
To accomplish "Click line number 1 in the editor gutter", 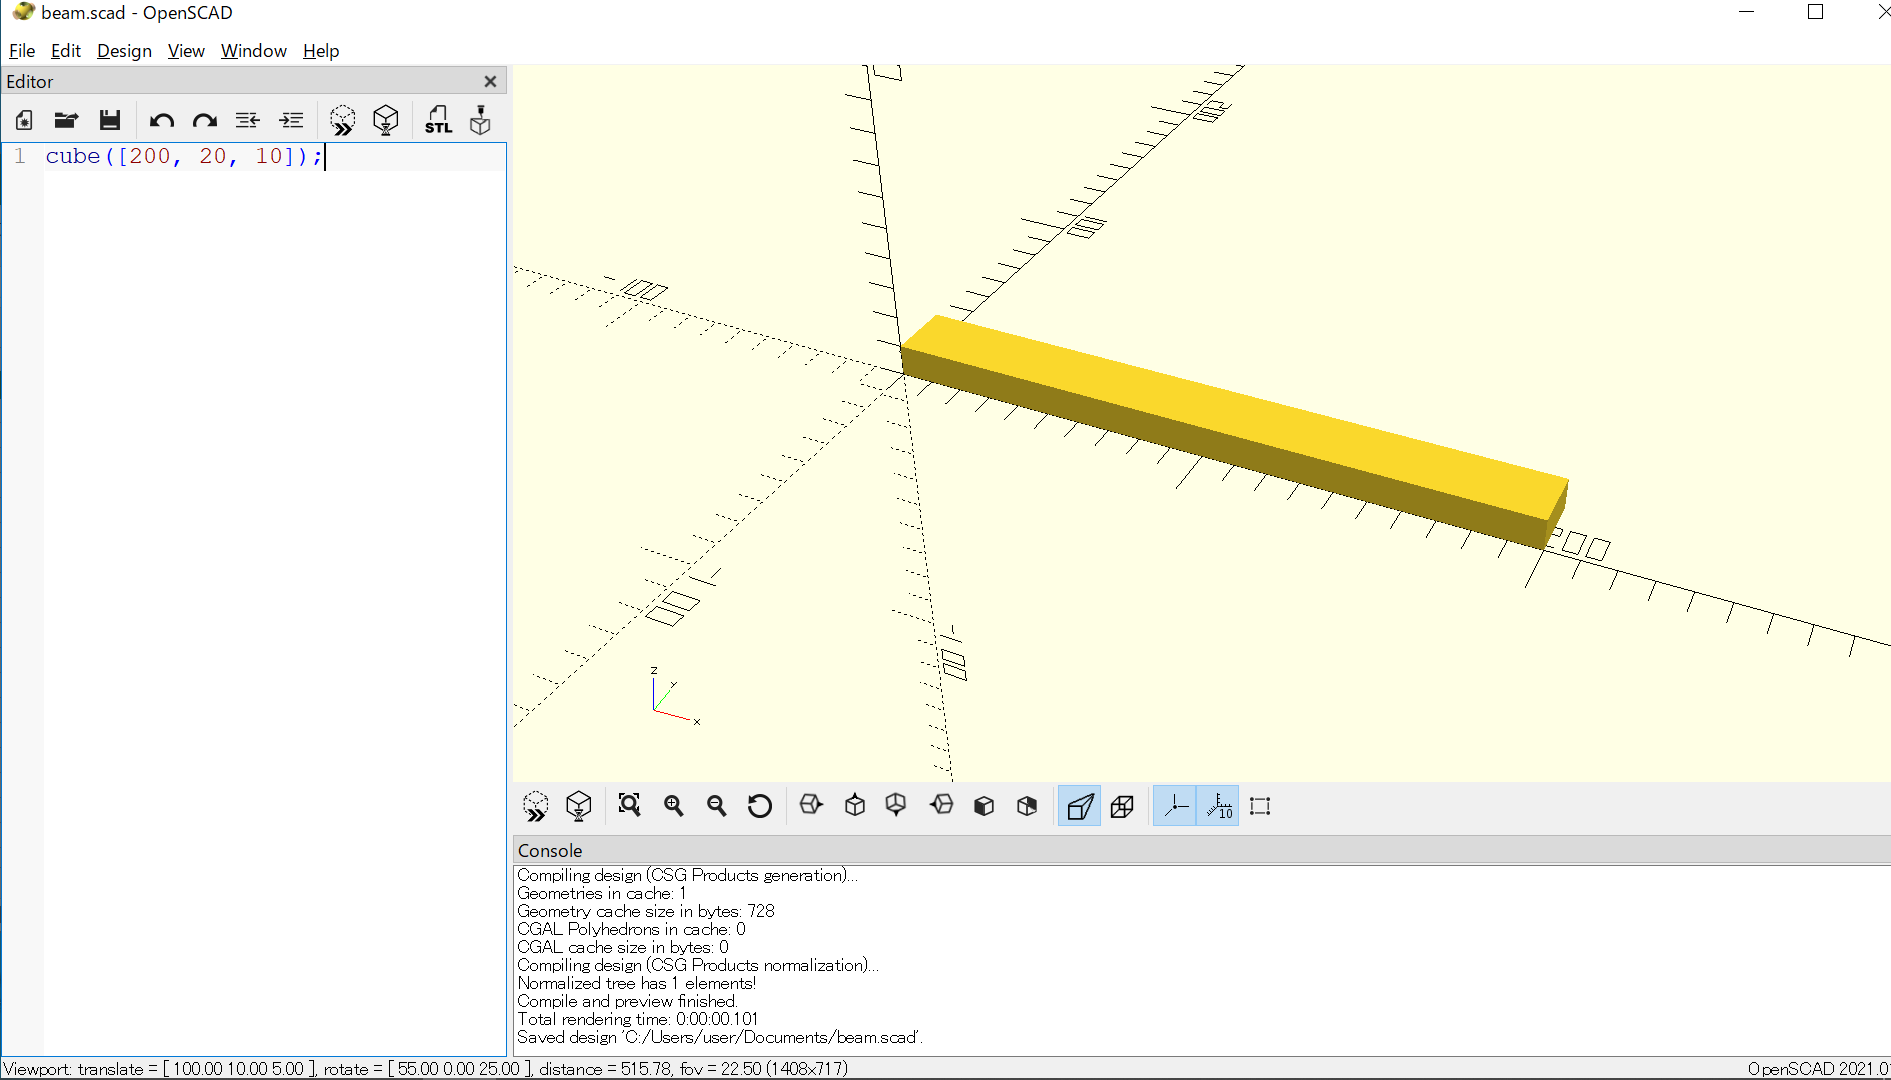I will [20, 157].
